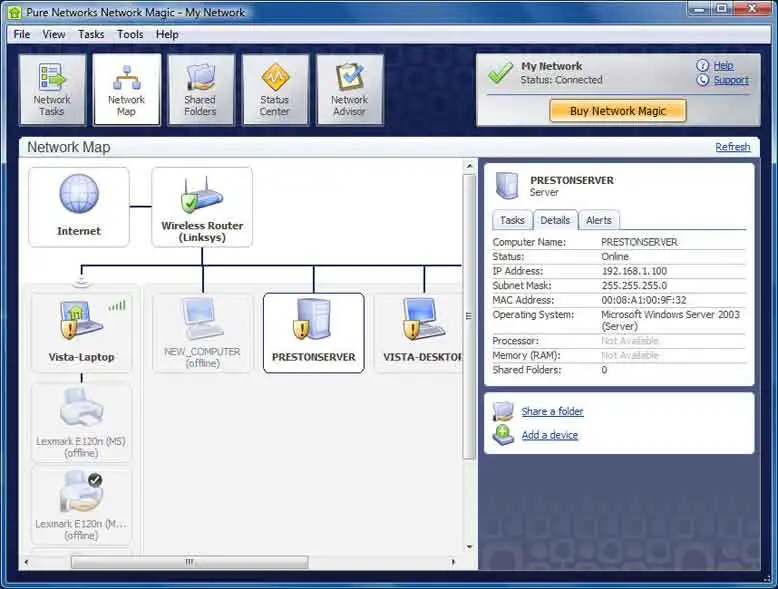
Task: Click the Status: Connected text
Action: pos(561,80)
